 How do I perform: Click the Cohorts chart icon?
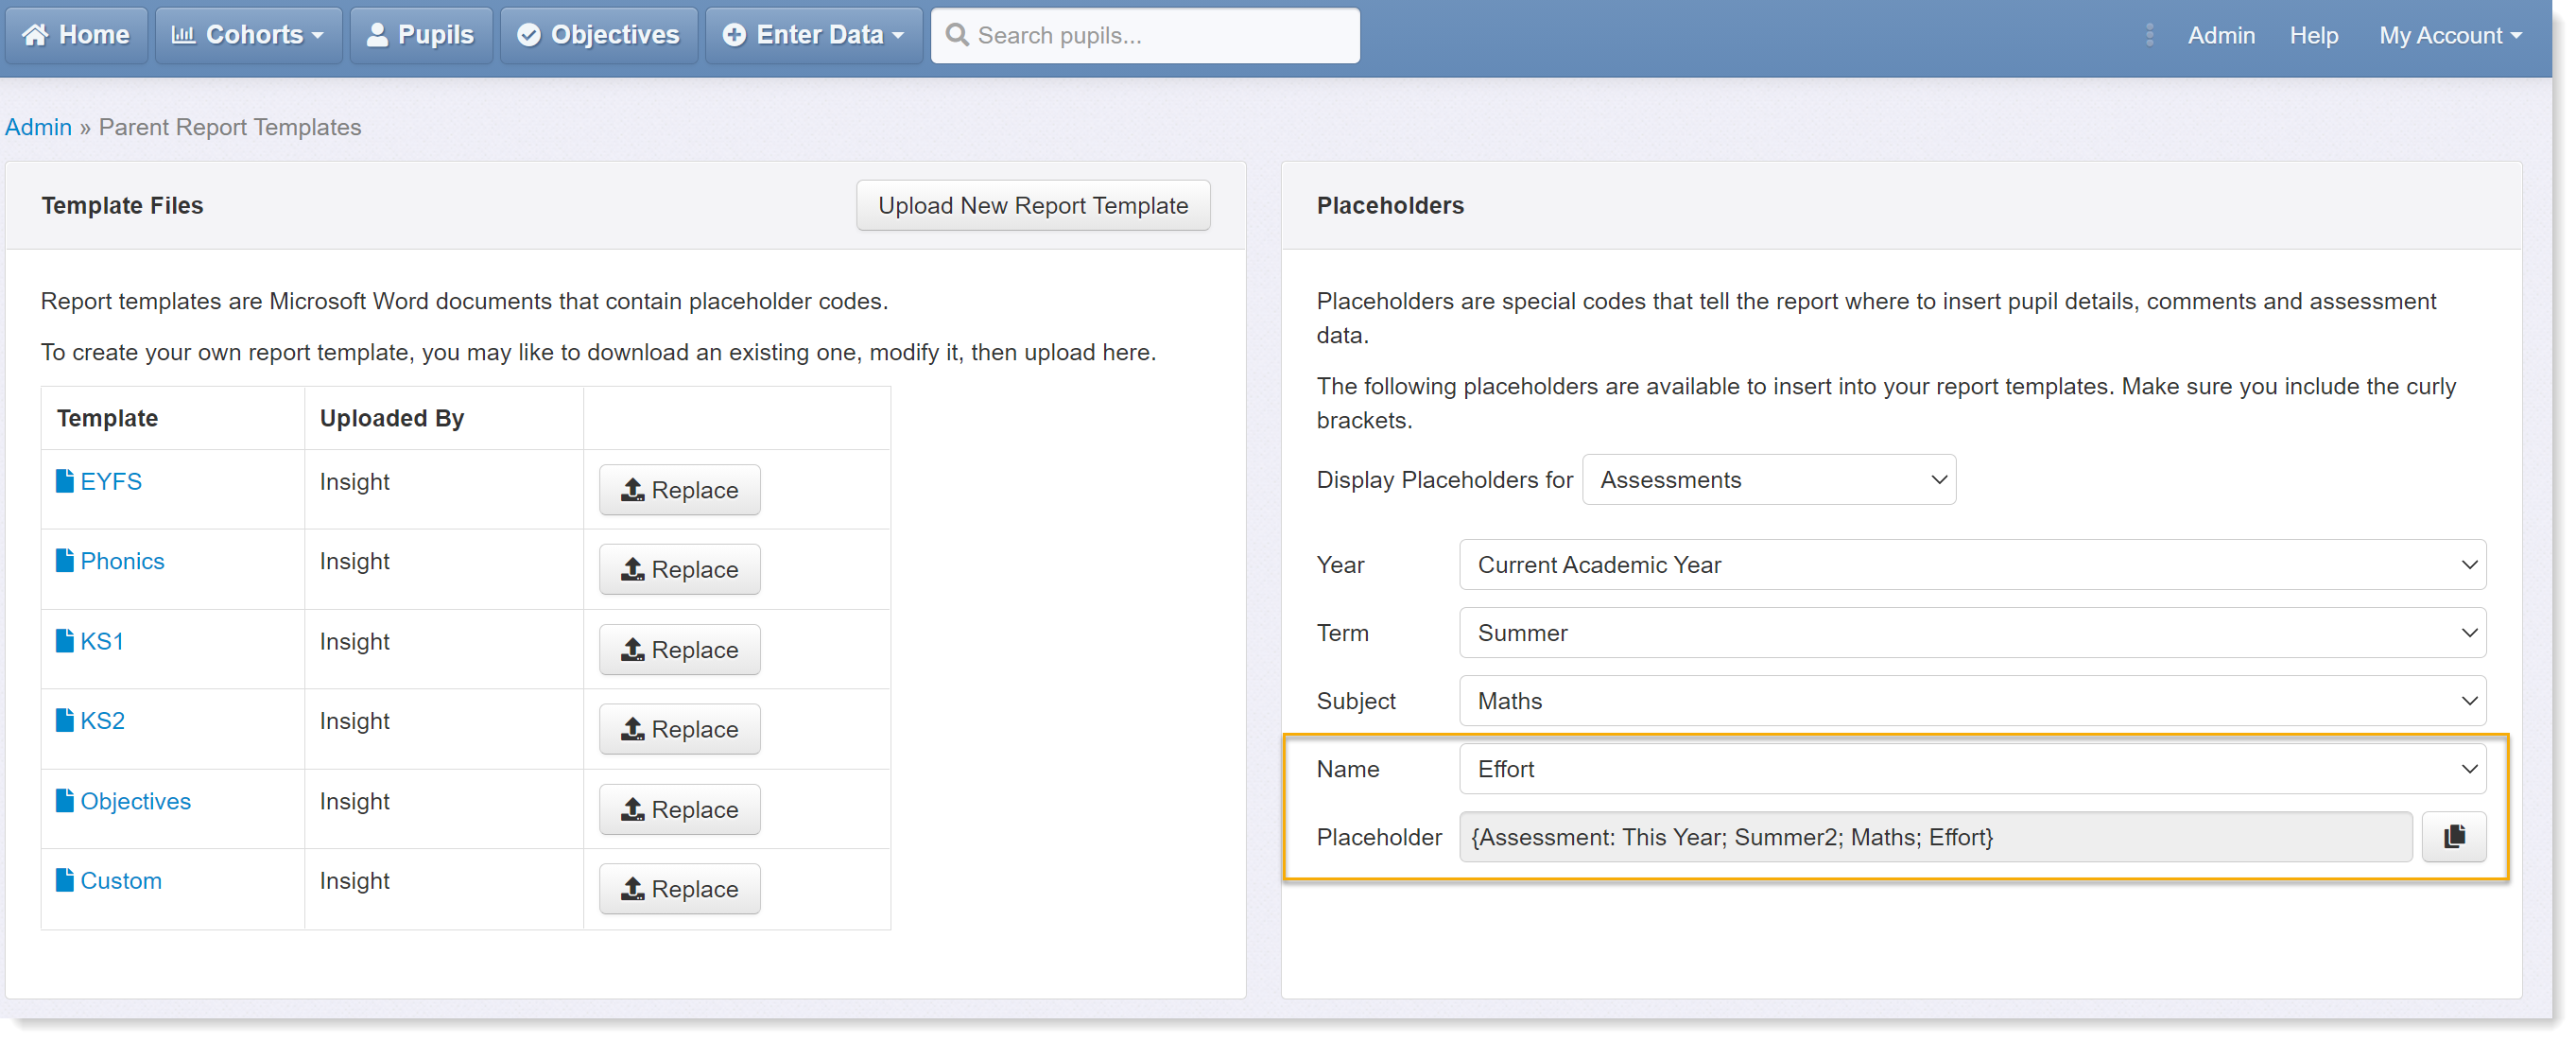183,35
